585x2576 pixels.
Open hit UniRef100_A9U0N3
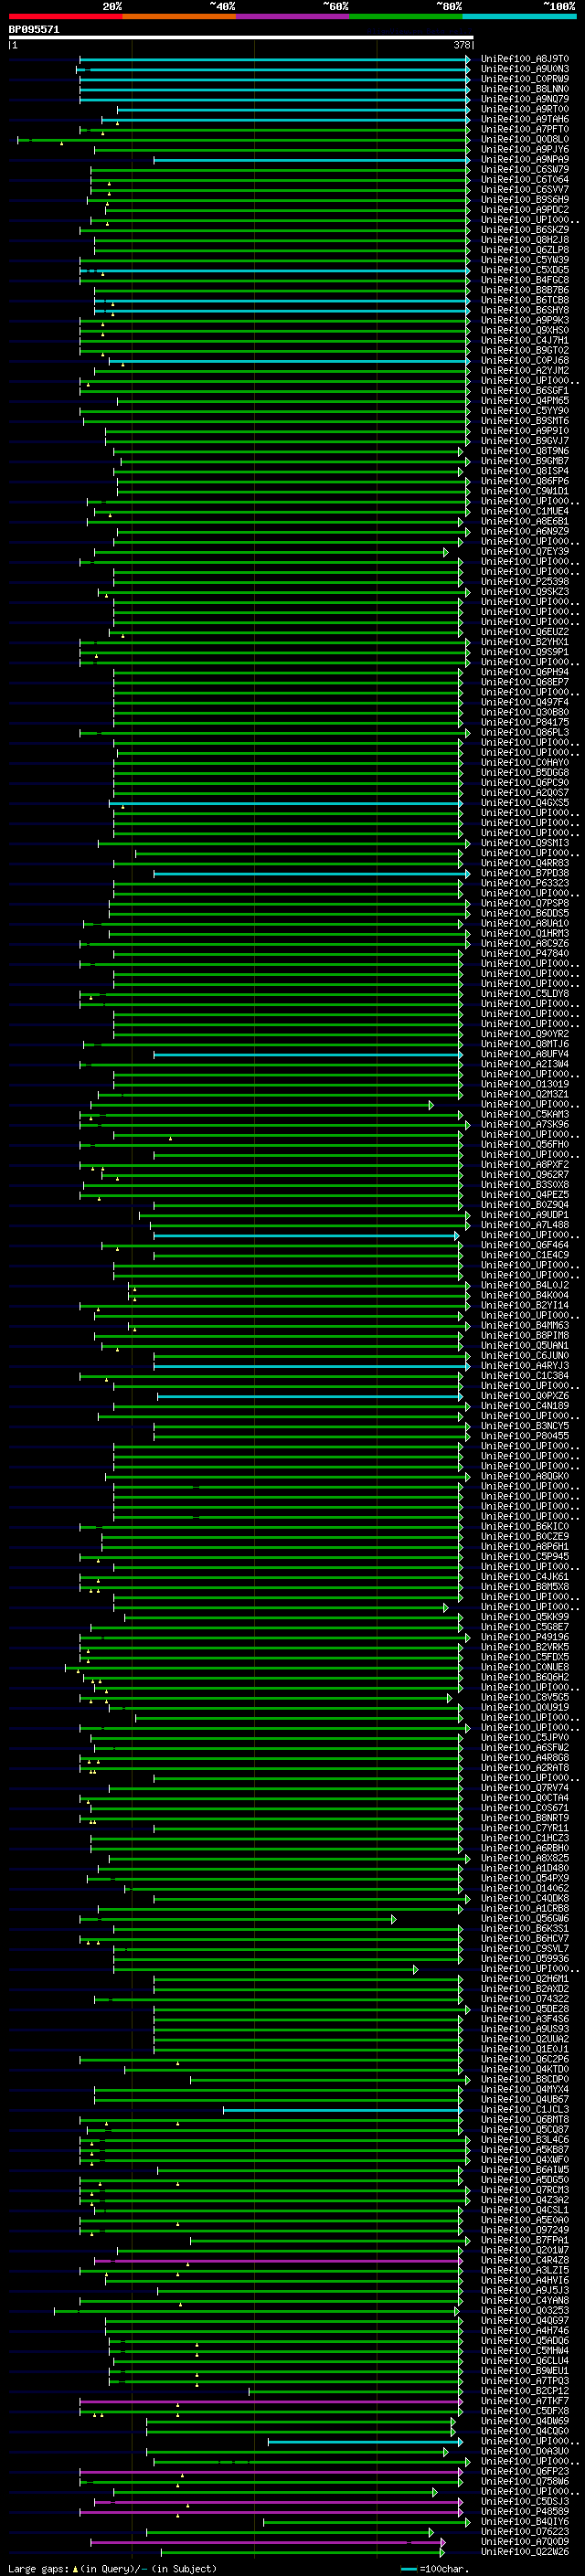525,69
